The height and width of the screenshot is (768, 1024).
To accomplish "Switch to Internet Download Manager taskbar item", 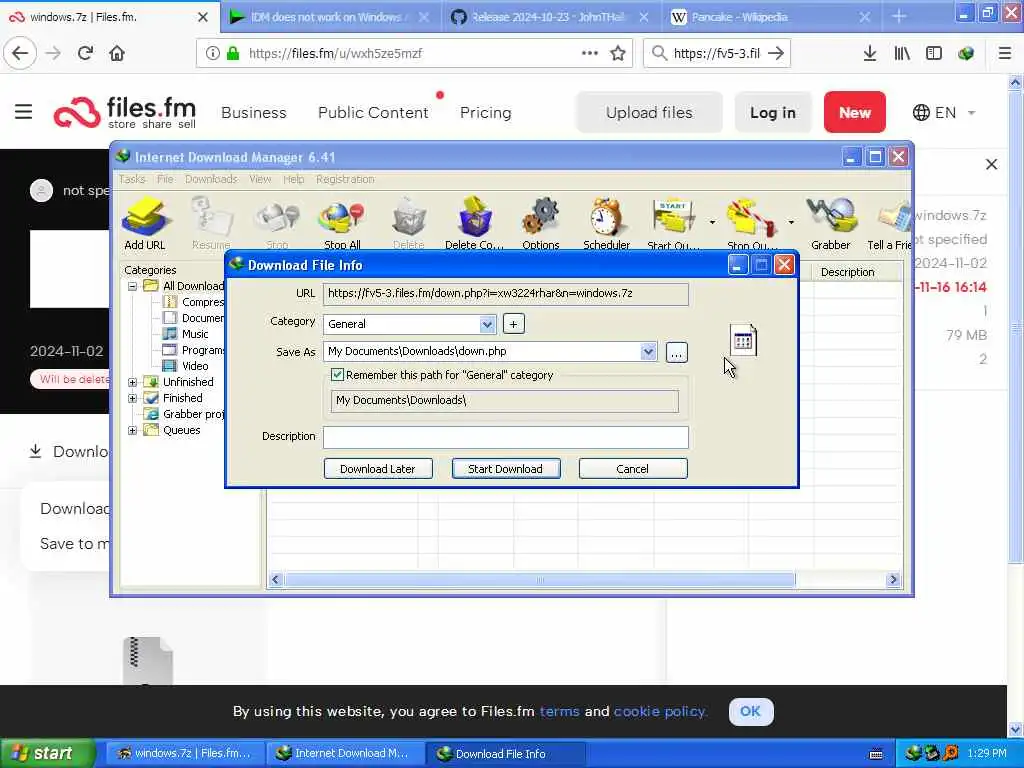I will [x=345, y=753].
